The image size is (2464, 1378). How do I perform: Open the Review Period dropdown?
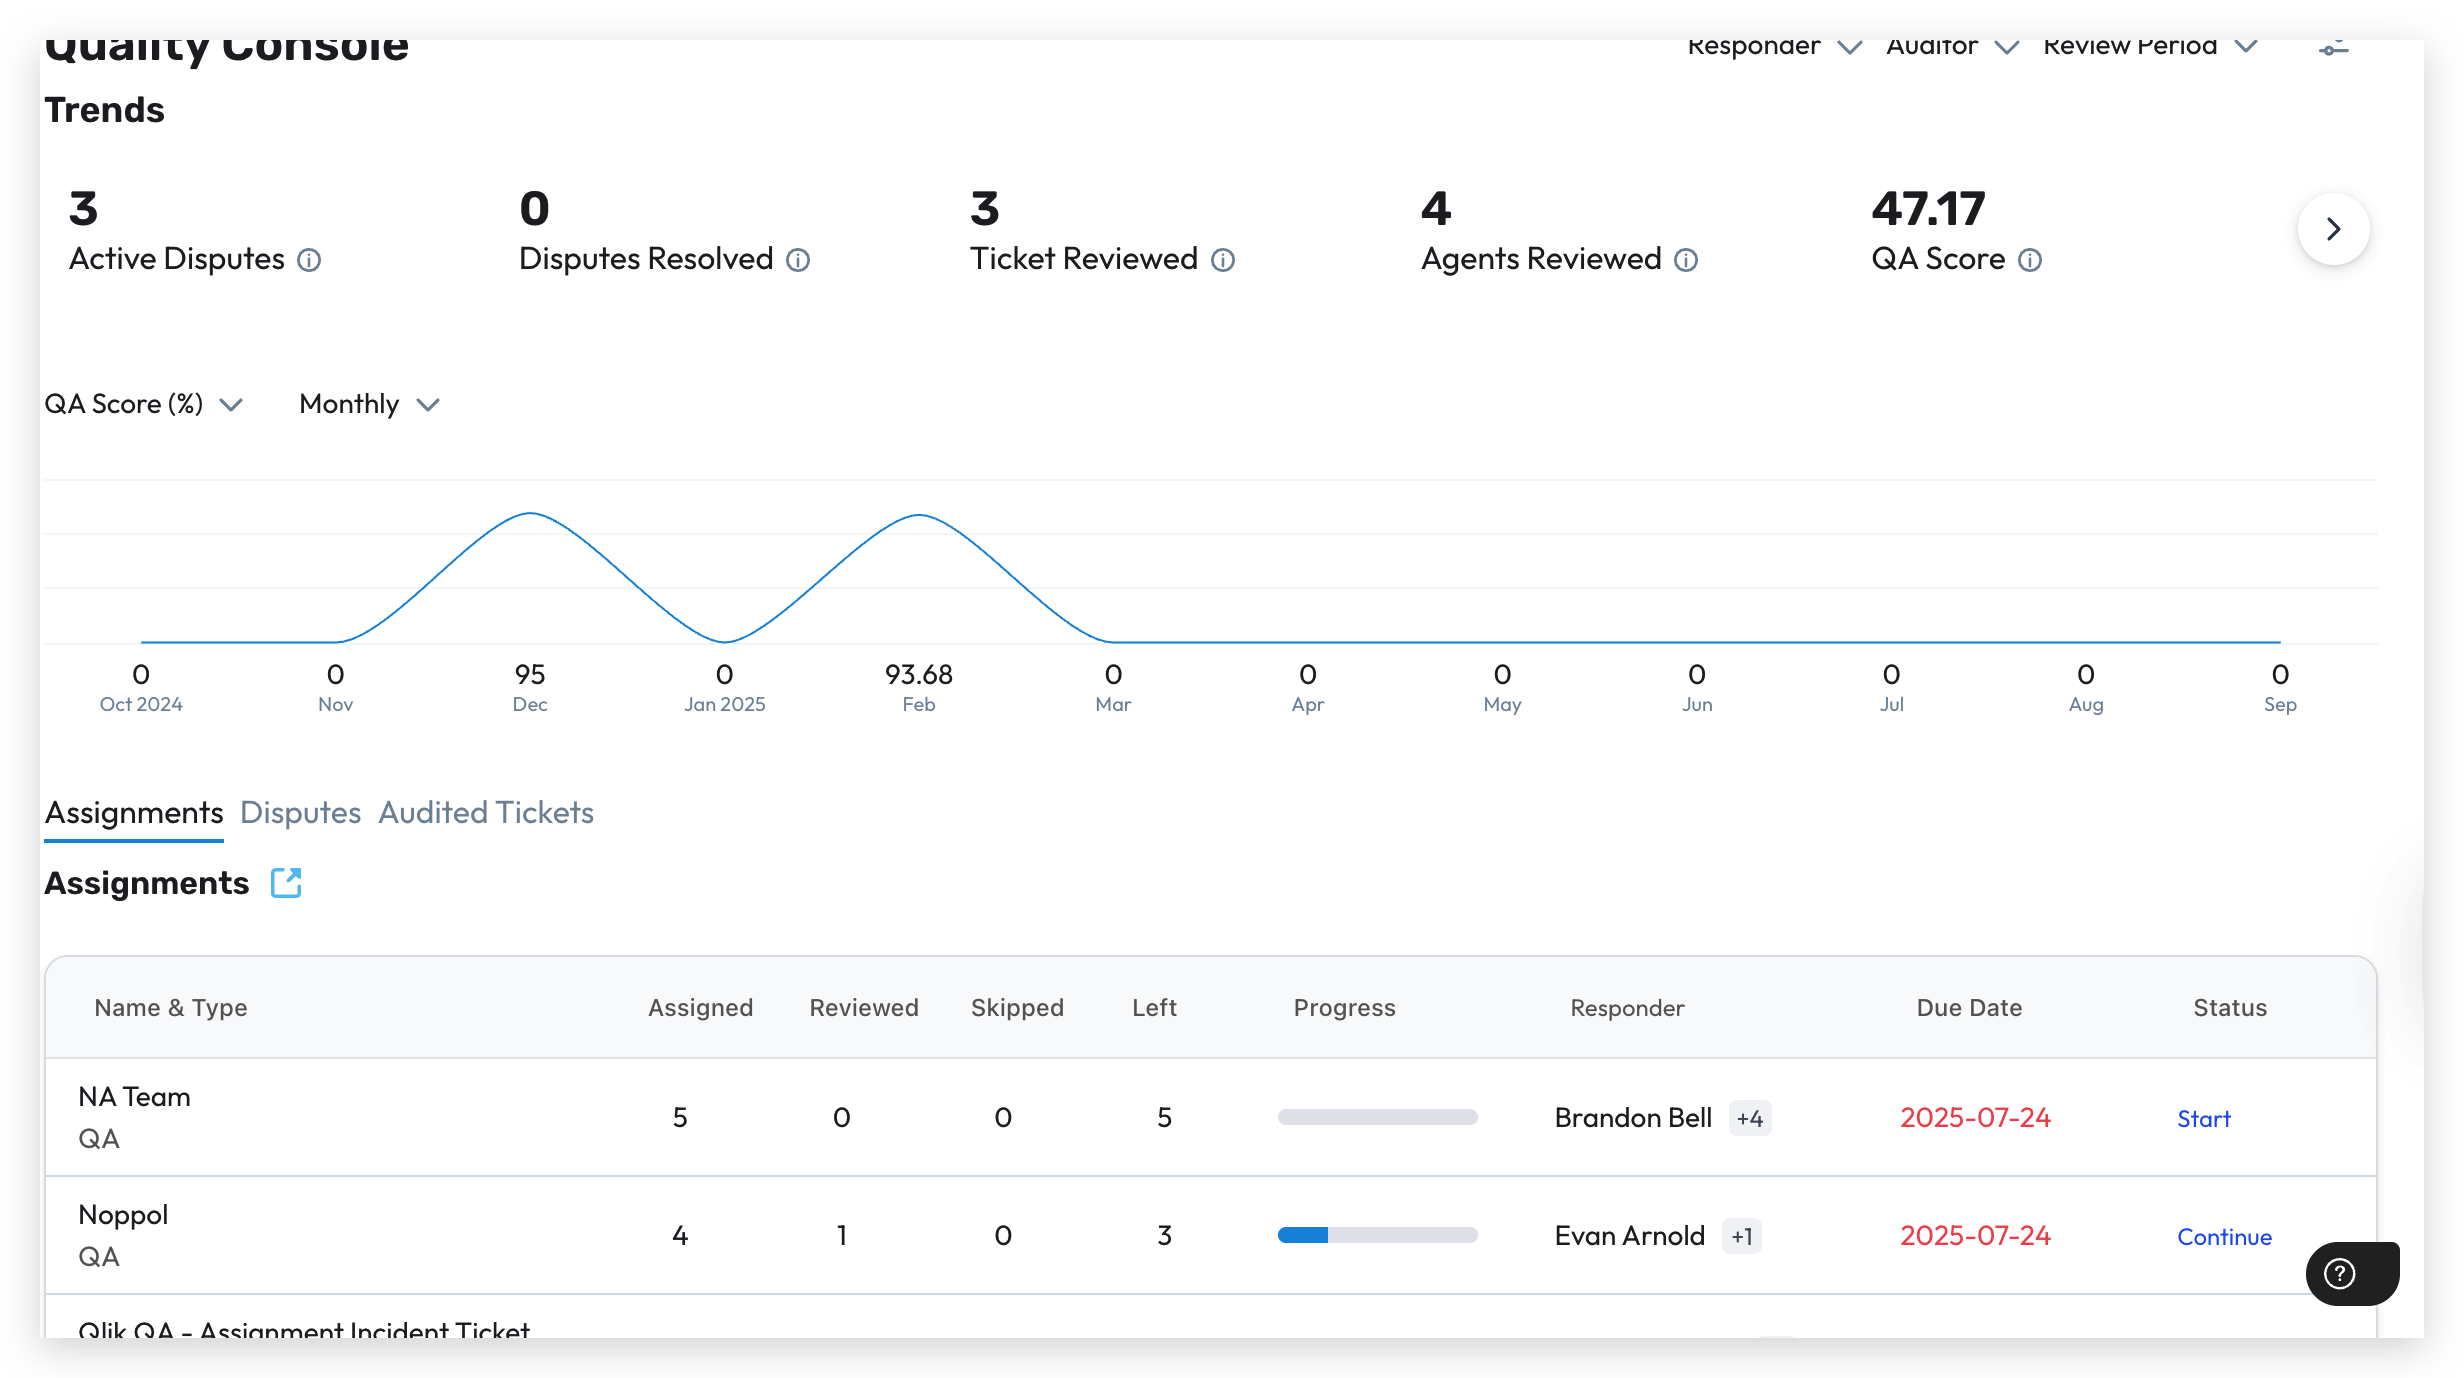pos(2149,47)
